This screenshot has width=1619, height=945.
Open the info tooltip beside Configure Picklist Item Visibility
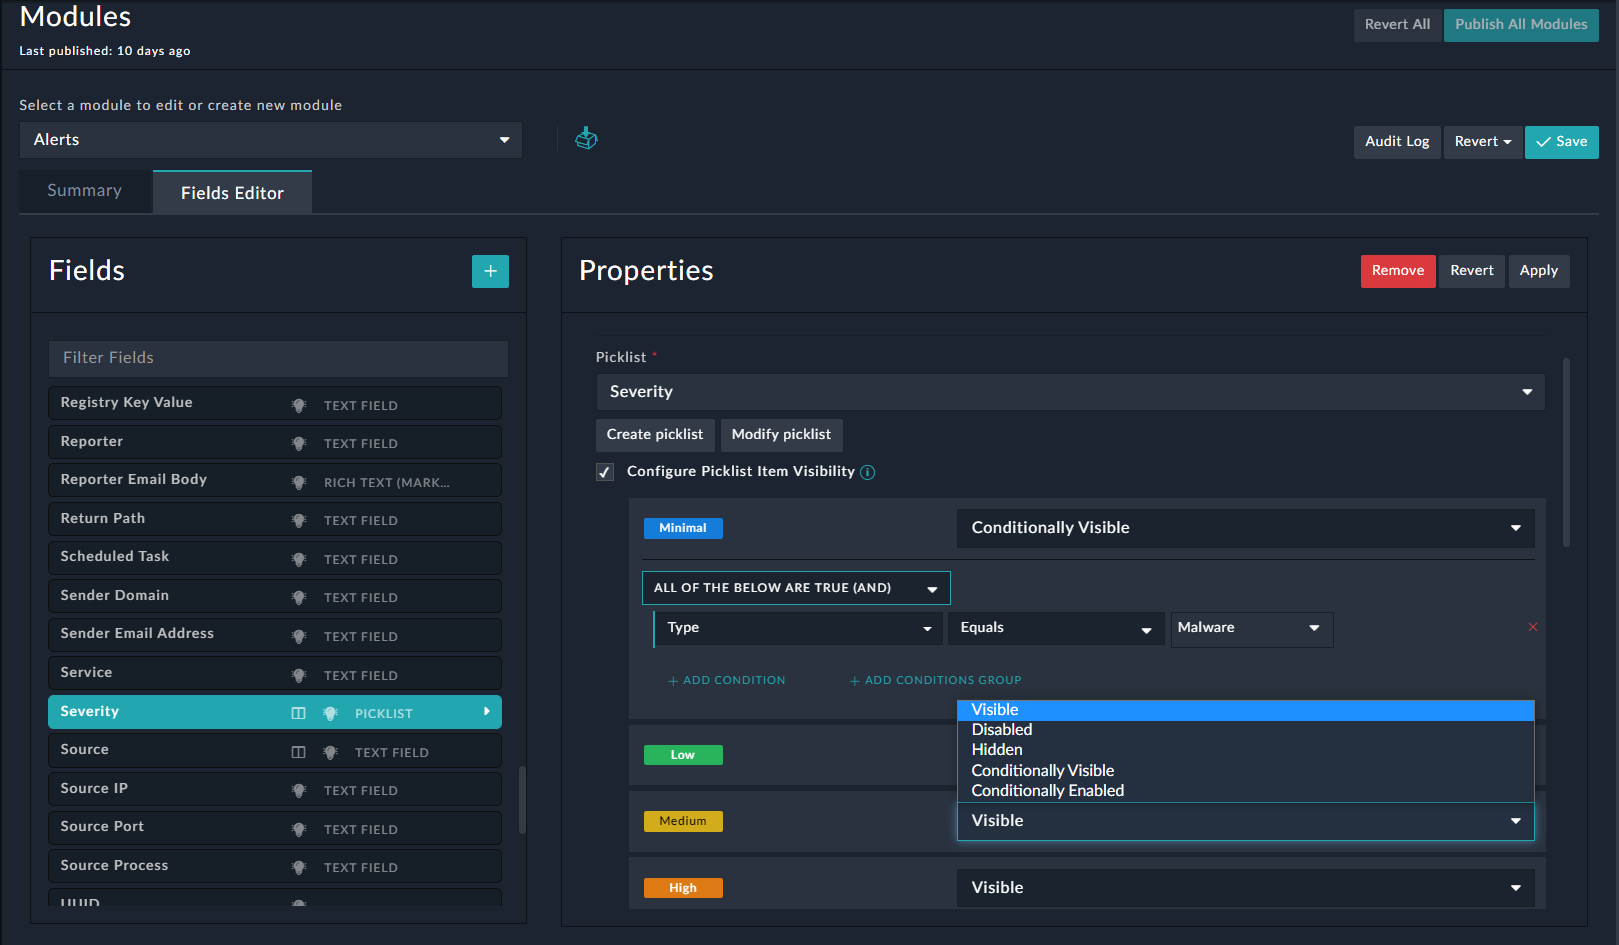(x=866, y=471)
